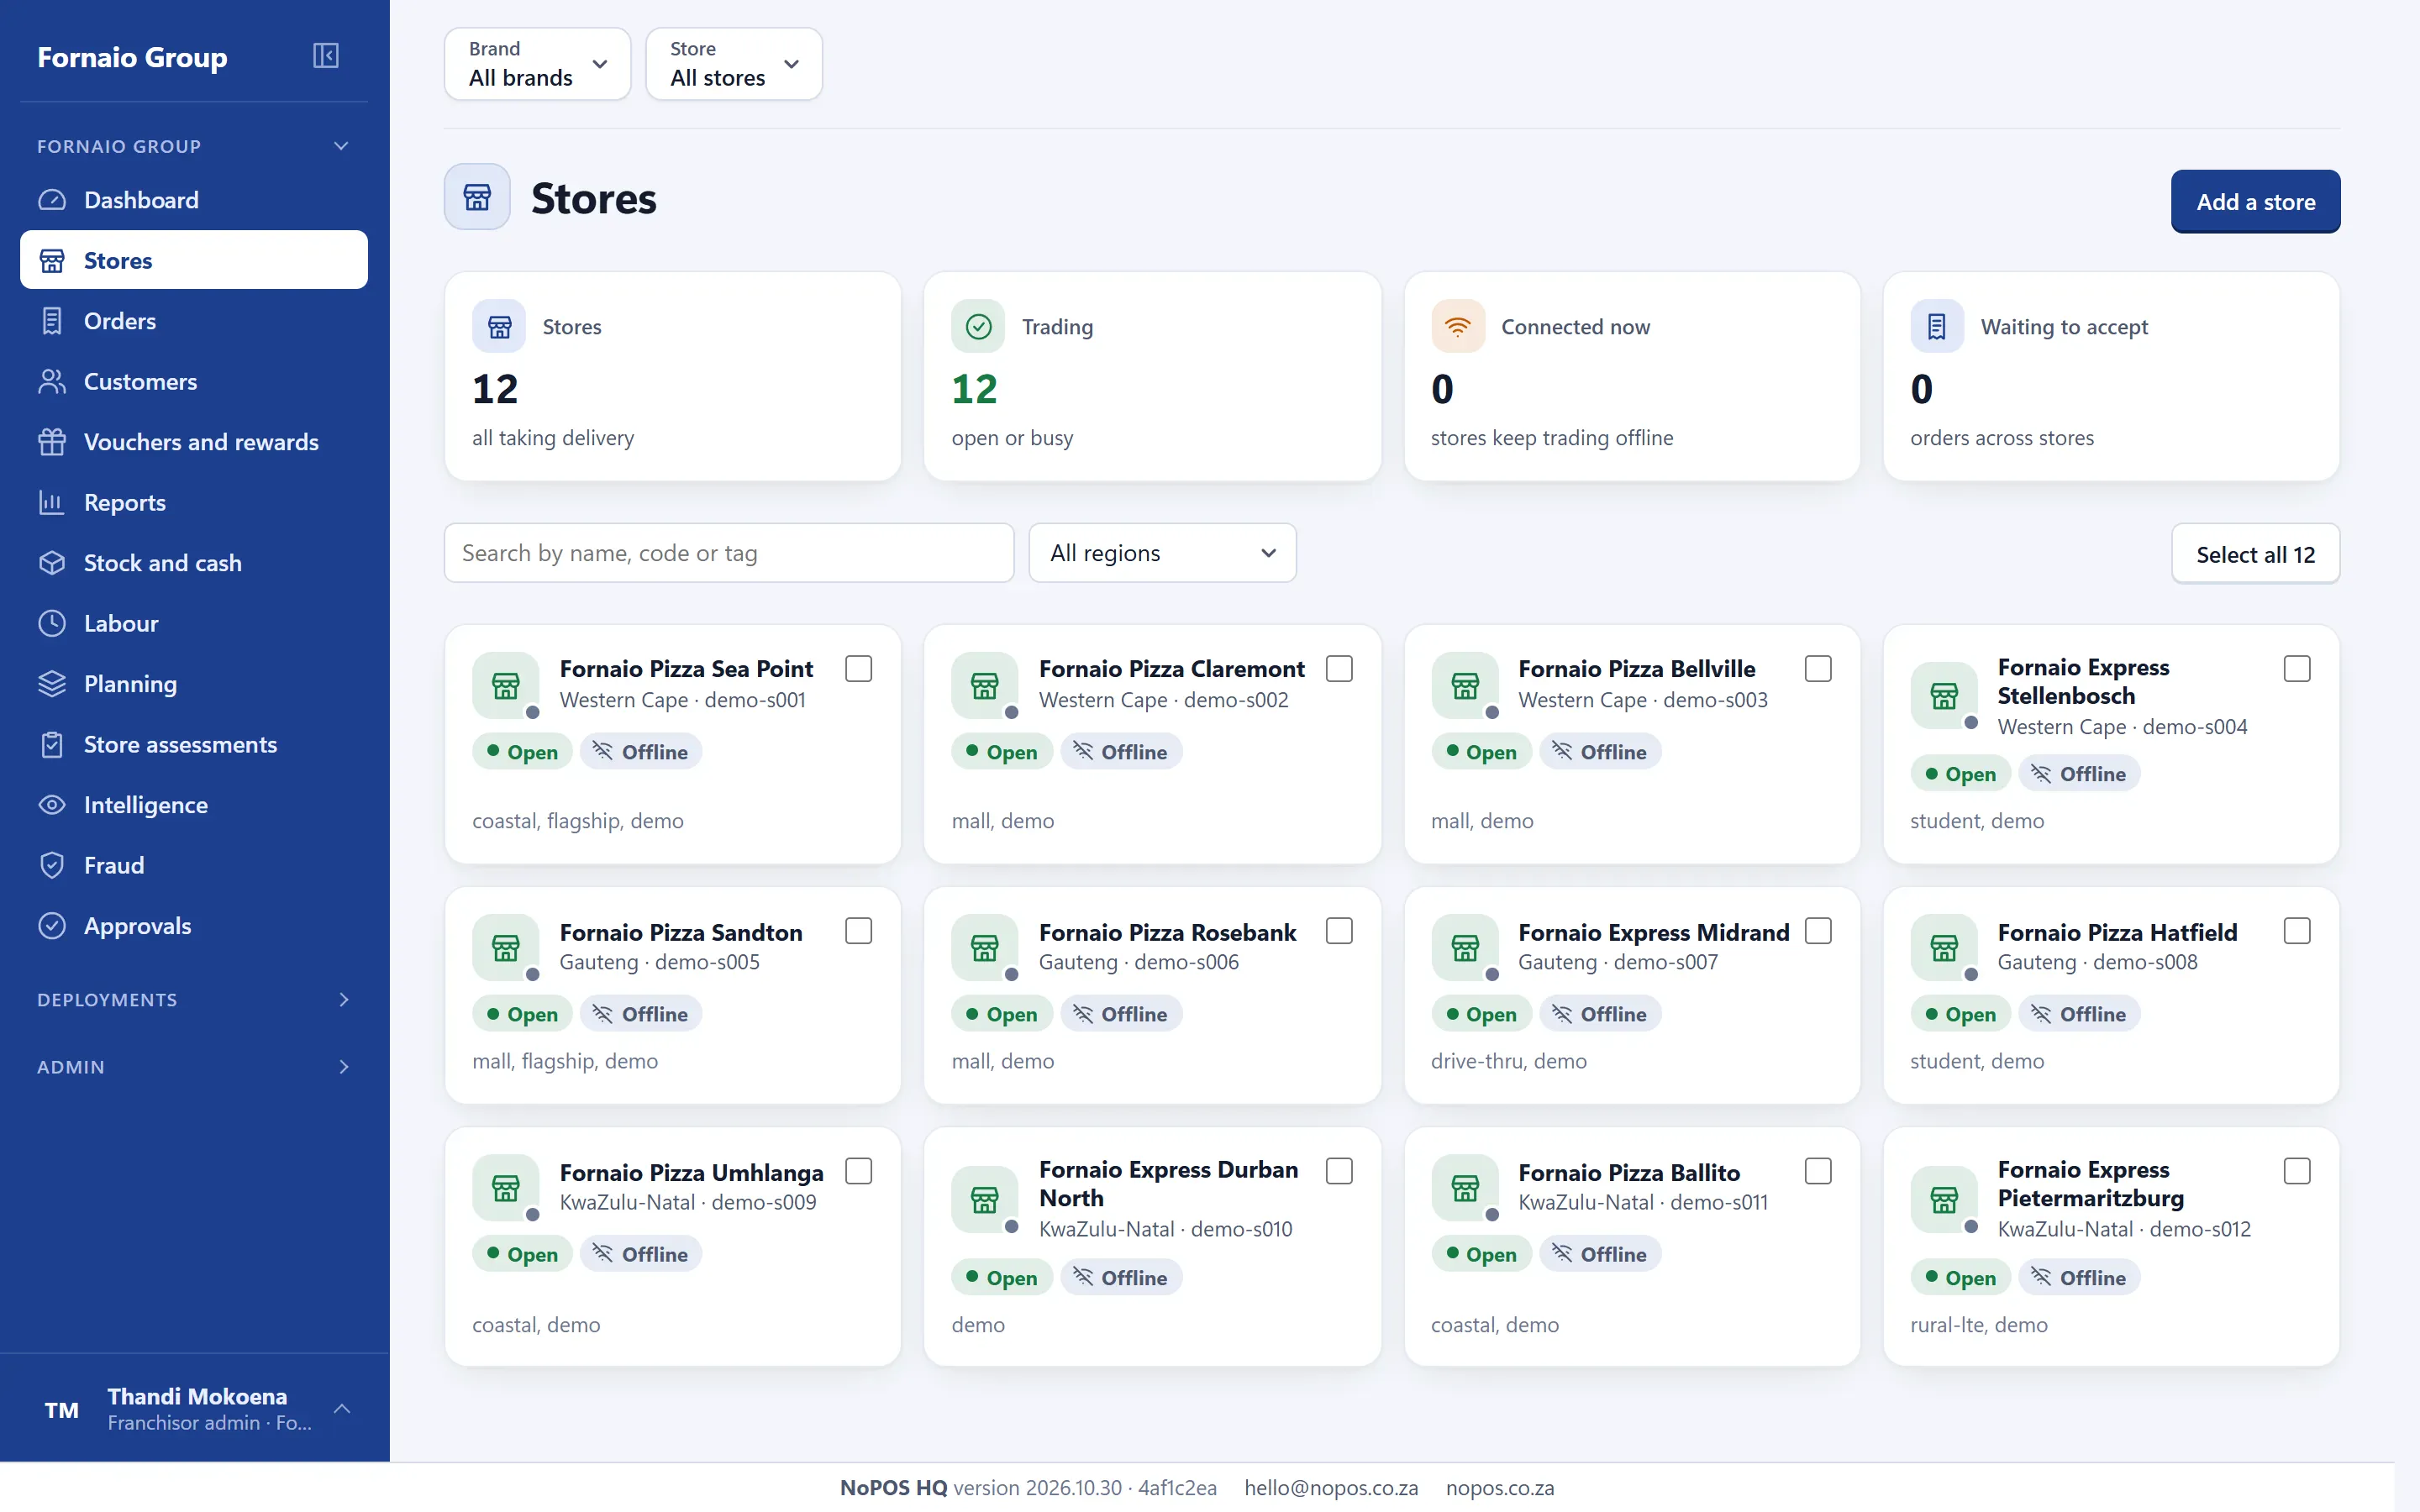Open Store assessments page
2420x1512 pixels.
pyautogui.click(x=194, y=744)
